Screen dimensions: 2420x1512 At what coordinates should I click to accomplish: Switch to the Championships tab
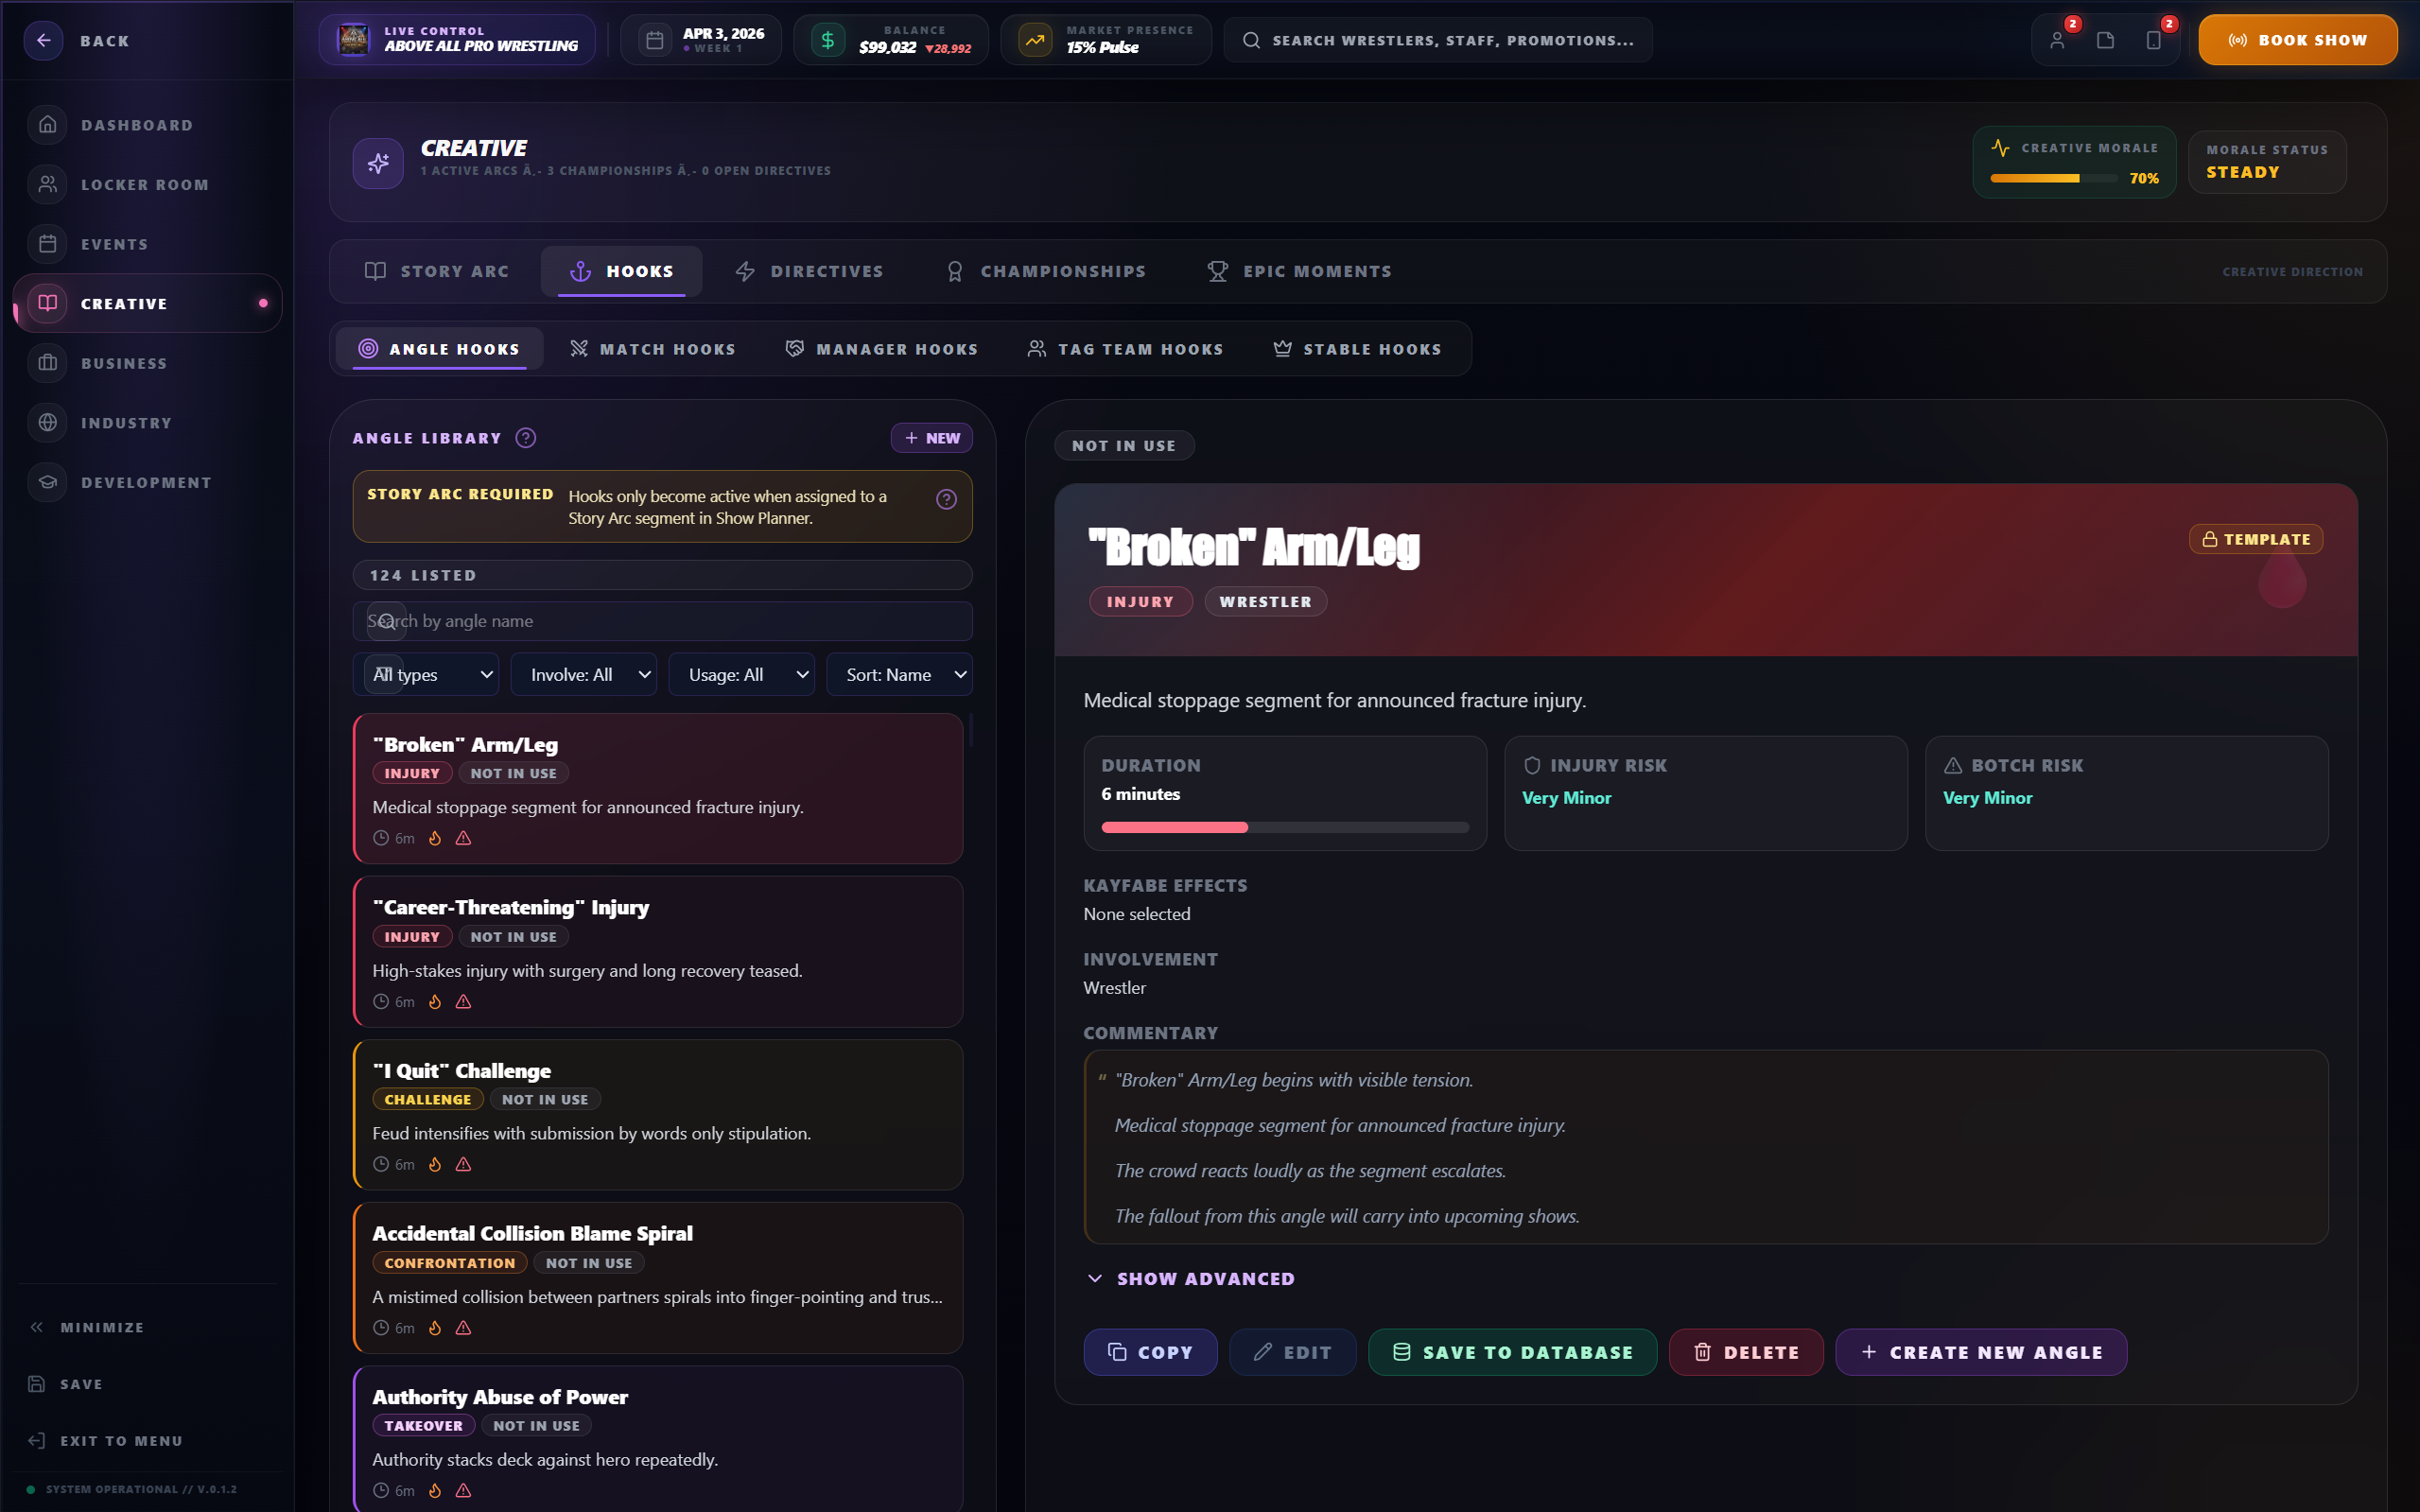[1046, 272]
